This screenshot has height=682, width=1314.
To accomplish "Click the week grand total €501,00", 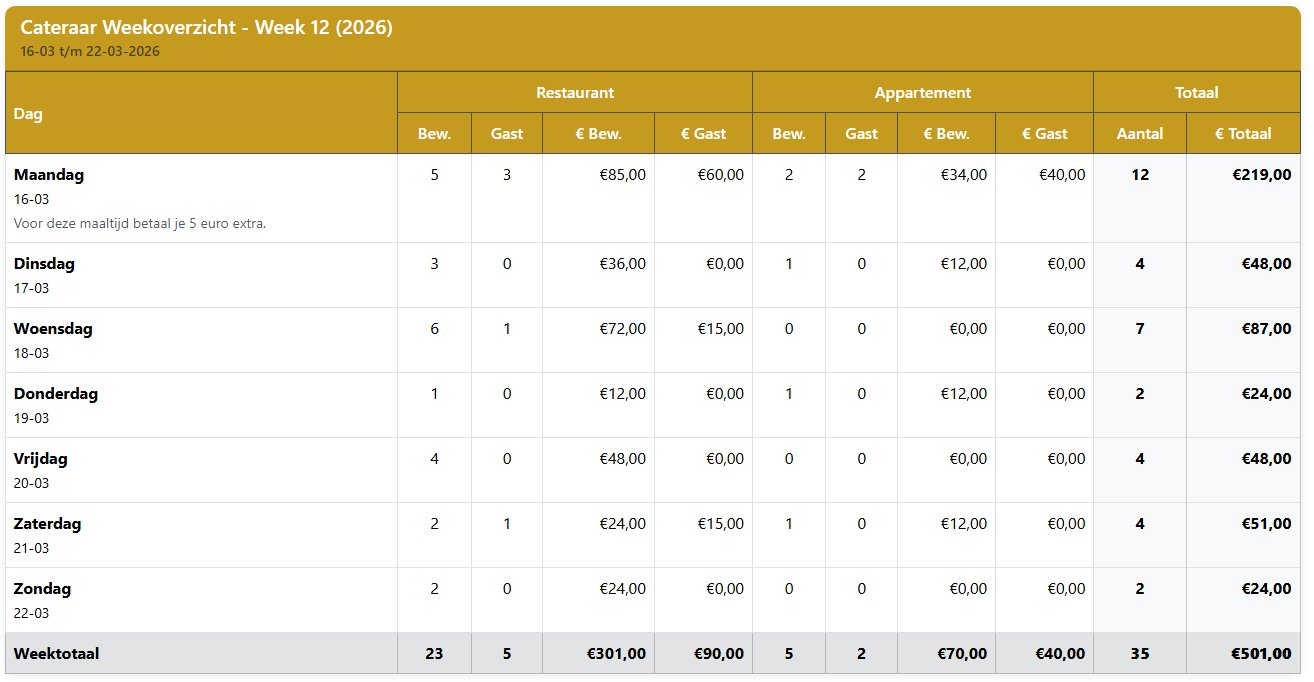I will tap(1261, 654).
